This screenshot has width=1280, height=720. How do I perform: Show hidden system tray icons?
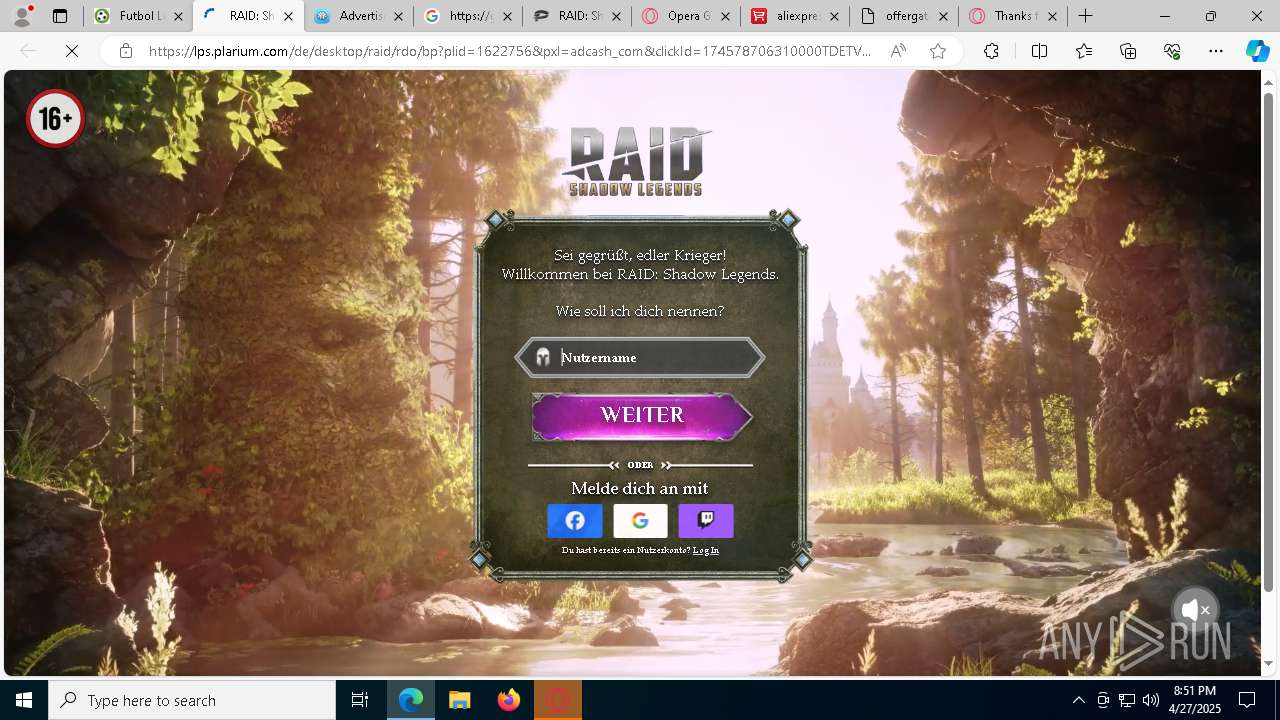pos(1078,700)
